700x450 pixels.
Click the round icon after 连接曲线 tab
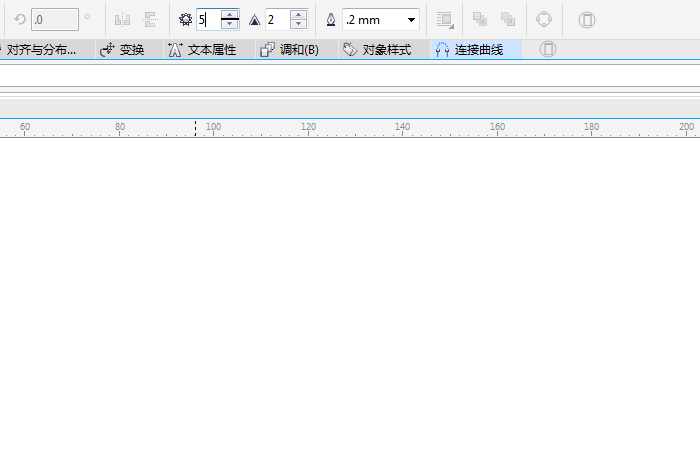pyautogui.click(x=548, y=49)
